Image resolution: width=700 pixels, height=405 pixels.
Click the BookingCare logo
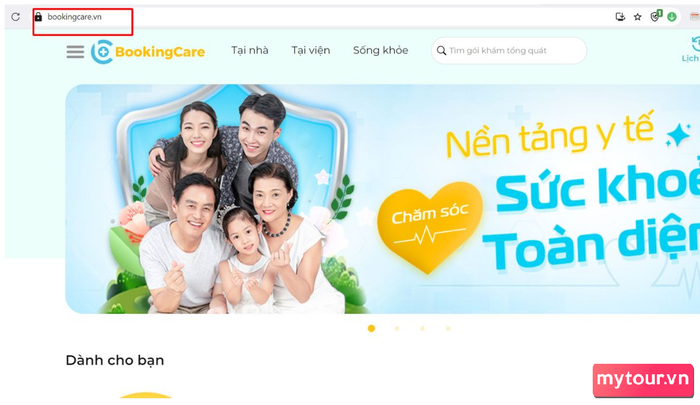point(148,52)
